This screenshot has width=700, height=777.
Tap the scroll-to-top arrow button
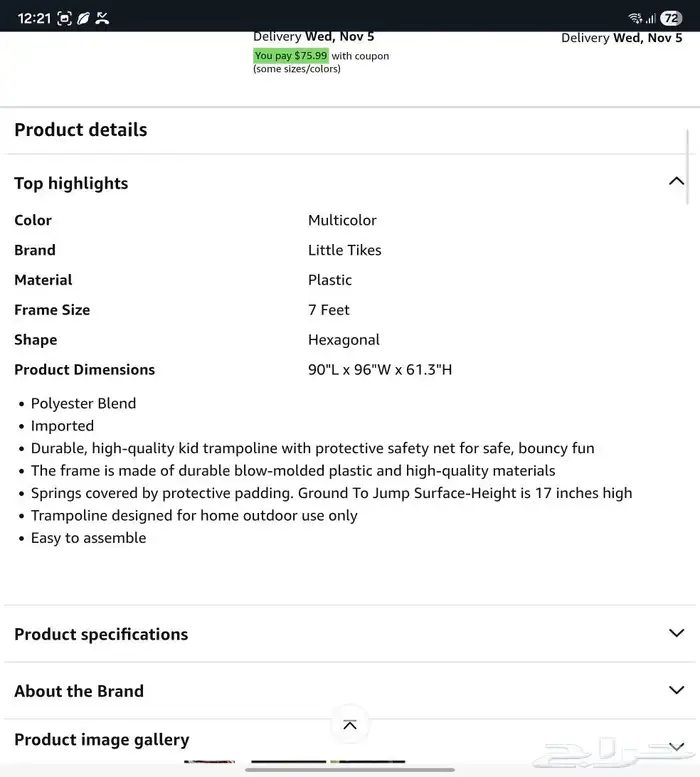349,725
